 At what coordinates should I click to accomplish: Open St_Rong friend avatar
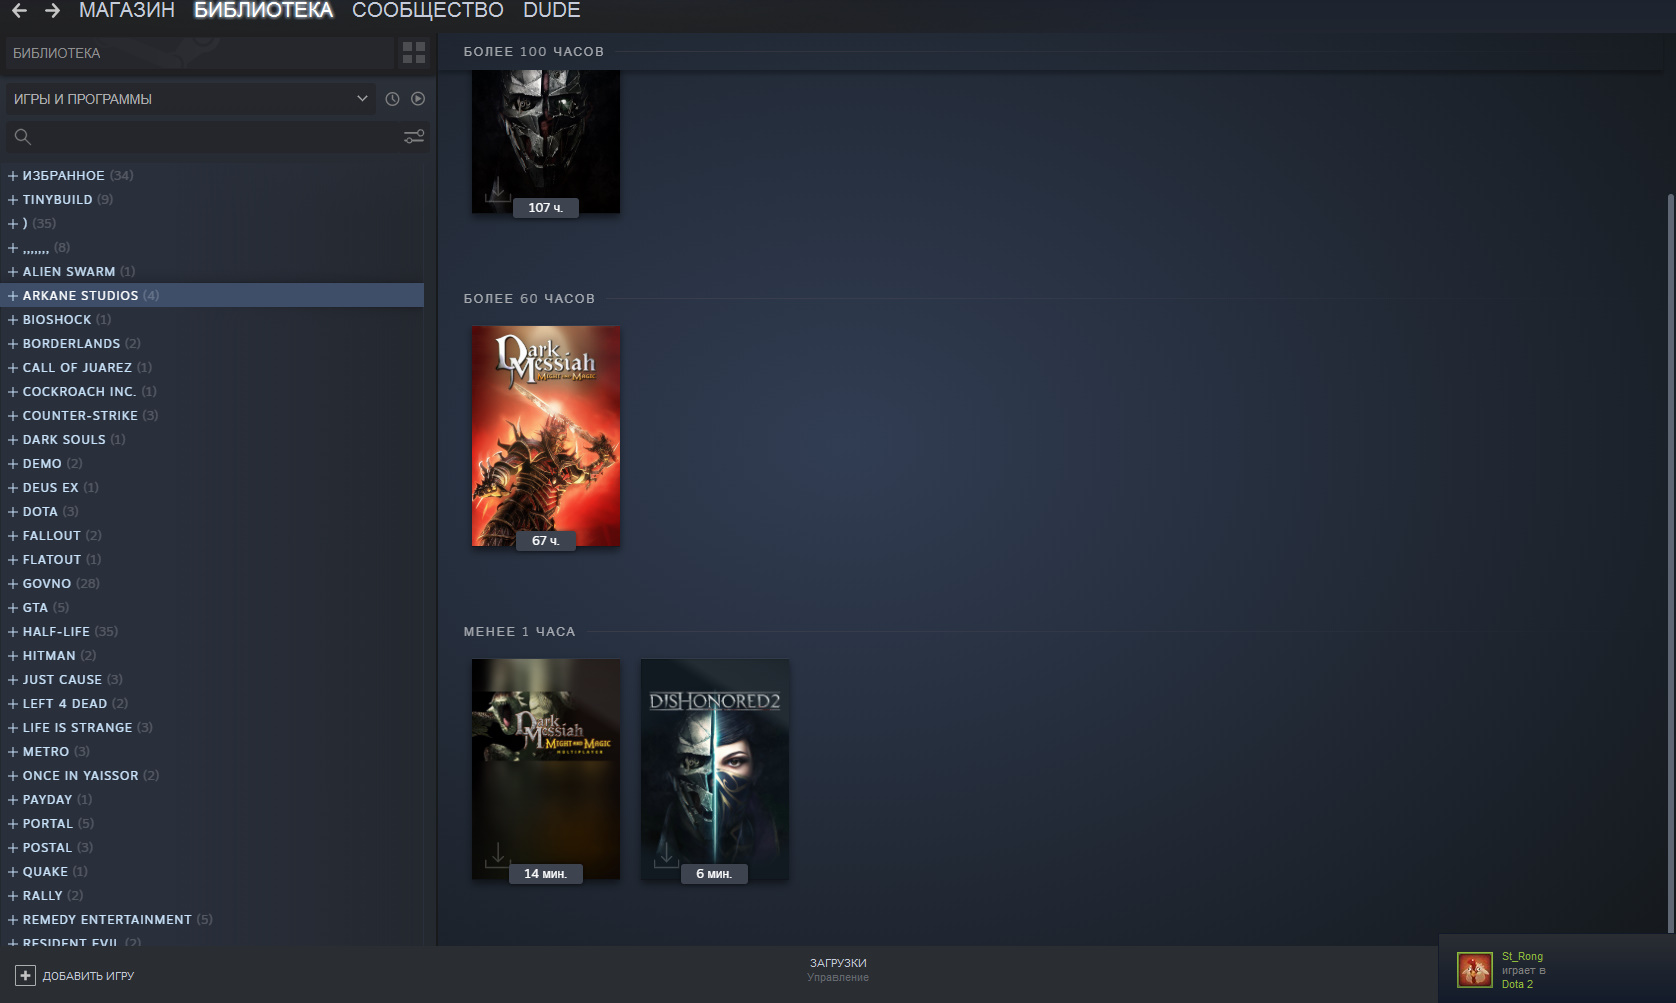pyautogui.click(x=1475, y=970)
